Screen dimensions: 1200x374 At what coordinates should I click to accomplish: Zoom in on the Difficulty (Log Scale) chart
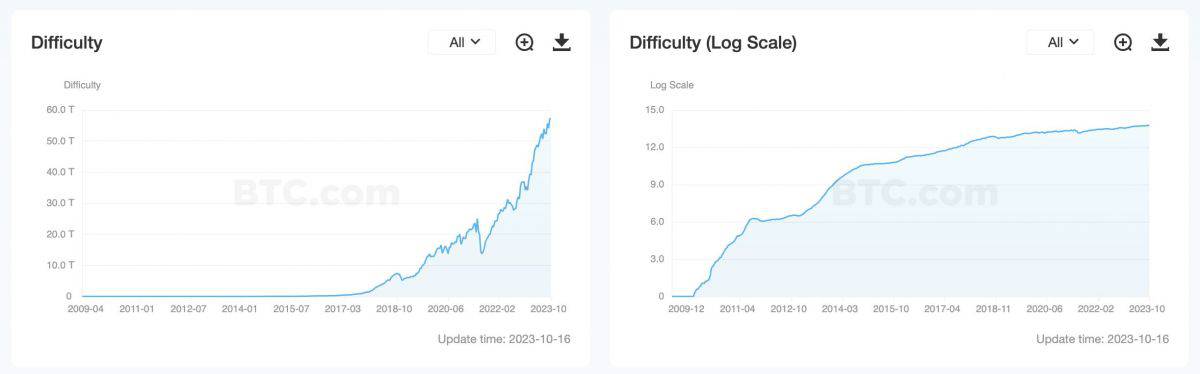[x=1123, y=42]
